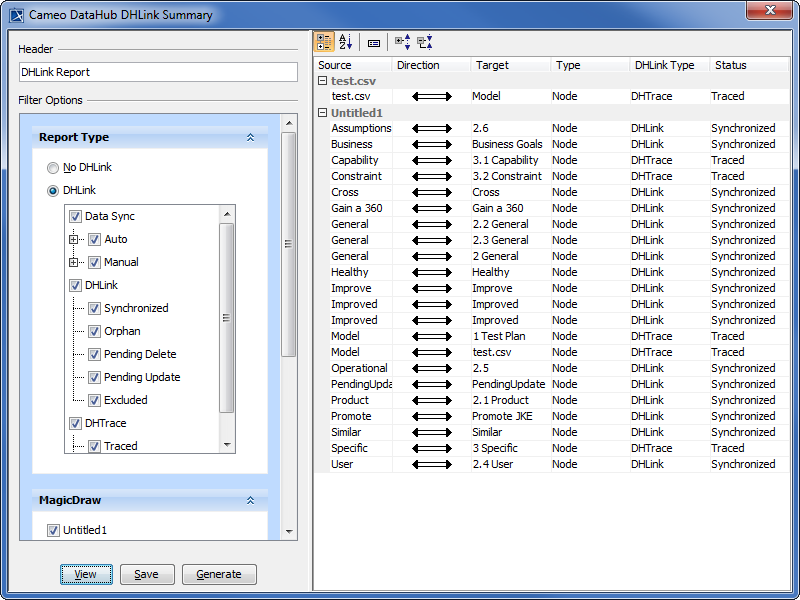The width and height of the screenshot is (800, 600).
Task: Click the Cameo DataHub title bar icon
Action: pyautogui.click(x=16, y=15)
